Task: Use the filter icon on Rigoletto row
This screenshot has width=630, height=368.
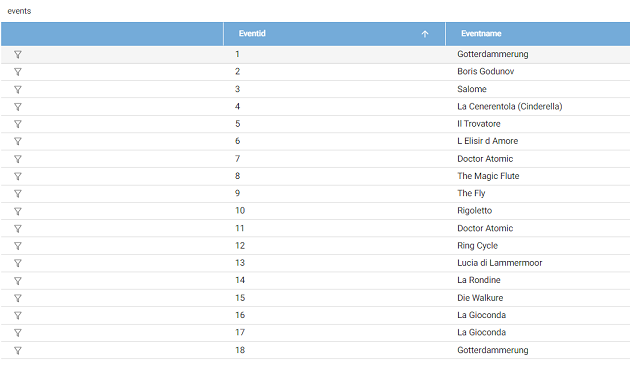Action: (x=18, y=211)
